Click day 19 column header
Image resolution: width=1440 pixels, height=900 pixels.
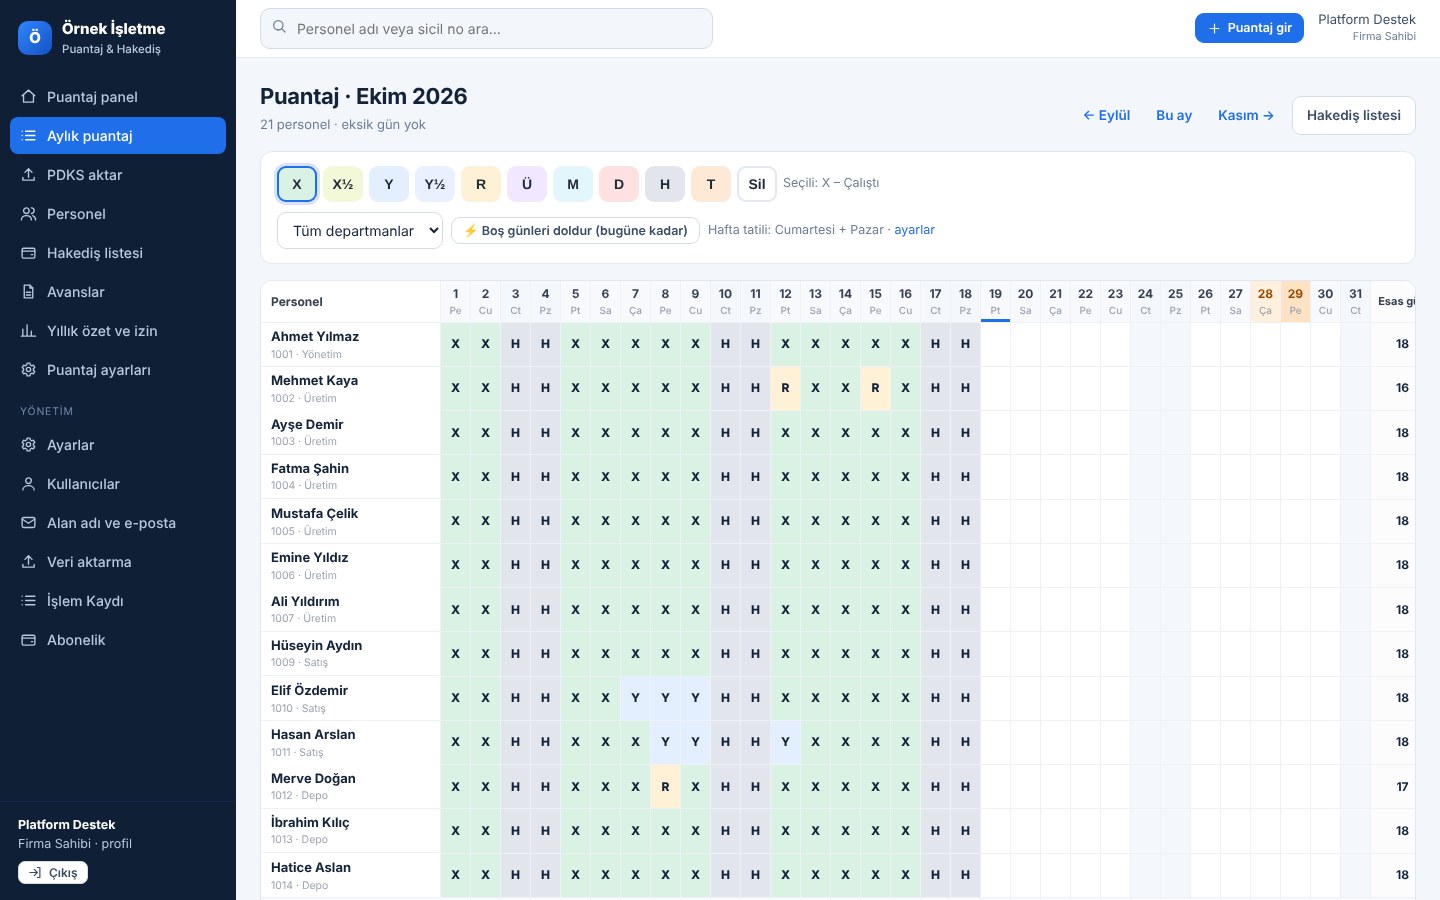click(x=995, y=301)
